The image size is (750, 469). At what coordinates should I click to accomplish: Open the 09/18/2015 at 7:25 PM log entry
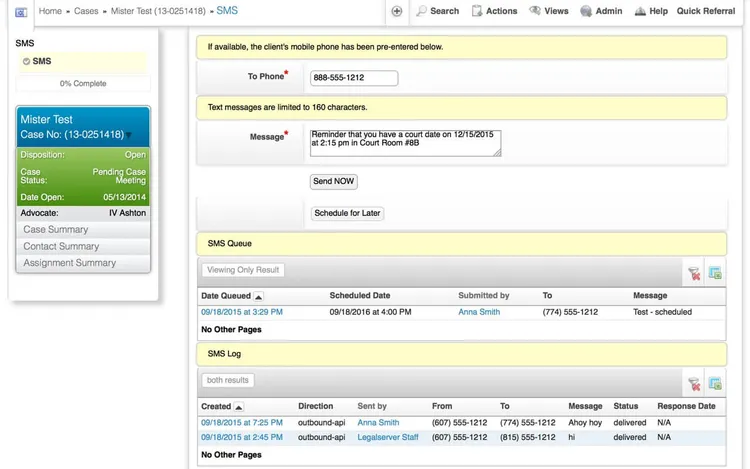pyautogui.click(x=242, y=423)
